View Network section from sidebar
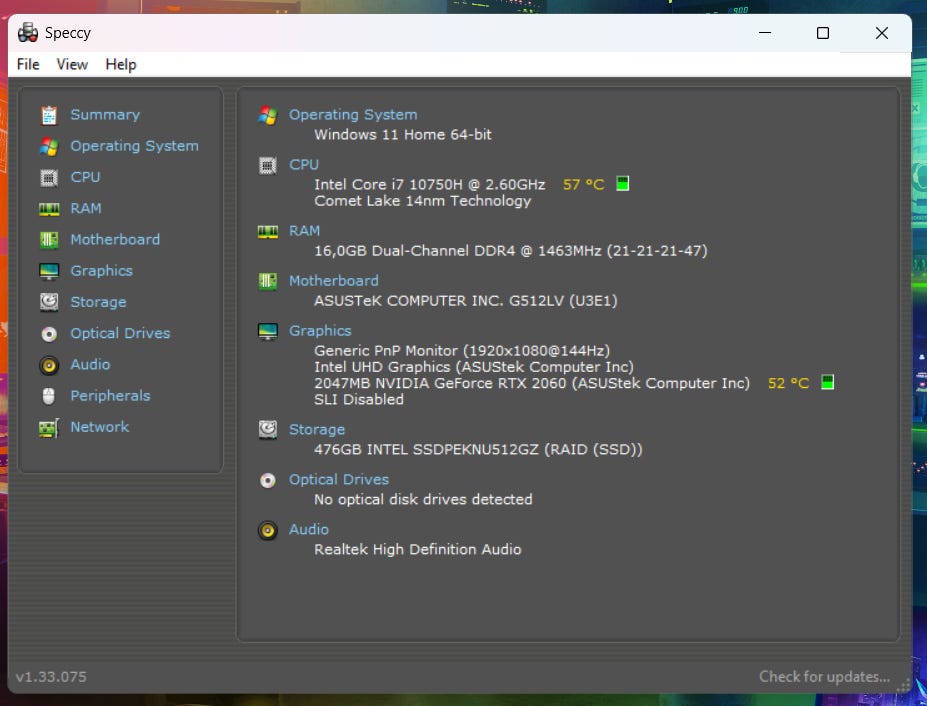 click(99, 427)
